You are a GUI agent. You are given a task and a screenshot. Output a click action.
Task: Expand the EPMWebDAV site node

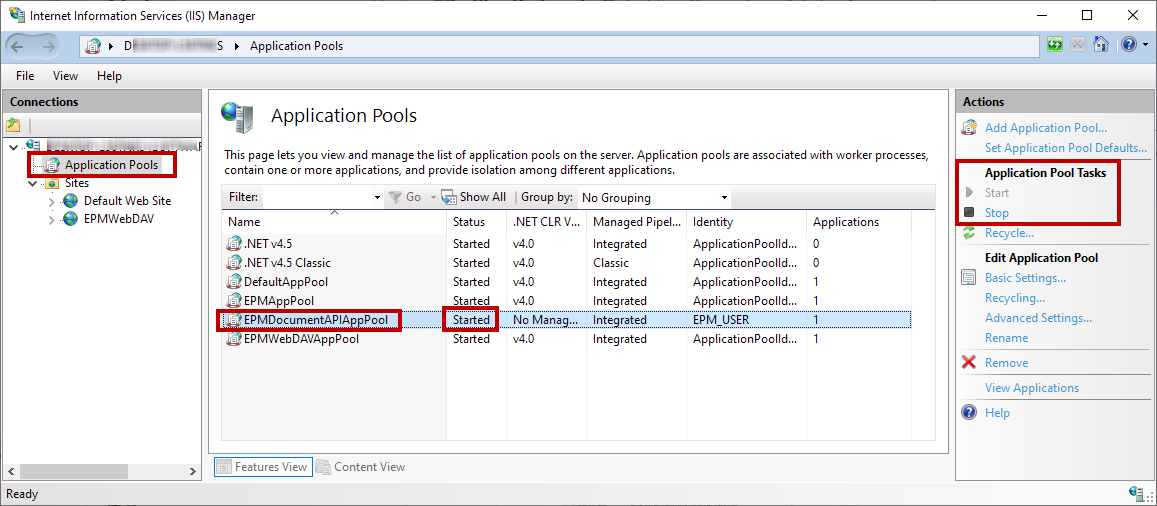tap(52, 220)
